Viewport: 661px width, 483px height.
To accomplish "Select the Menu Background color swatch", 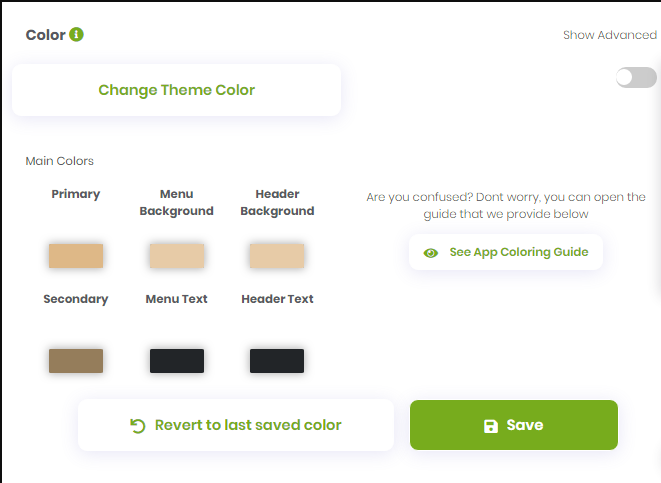I will pyautogui.click(x=177, y=256).
